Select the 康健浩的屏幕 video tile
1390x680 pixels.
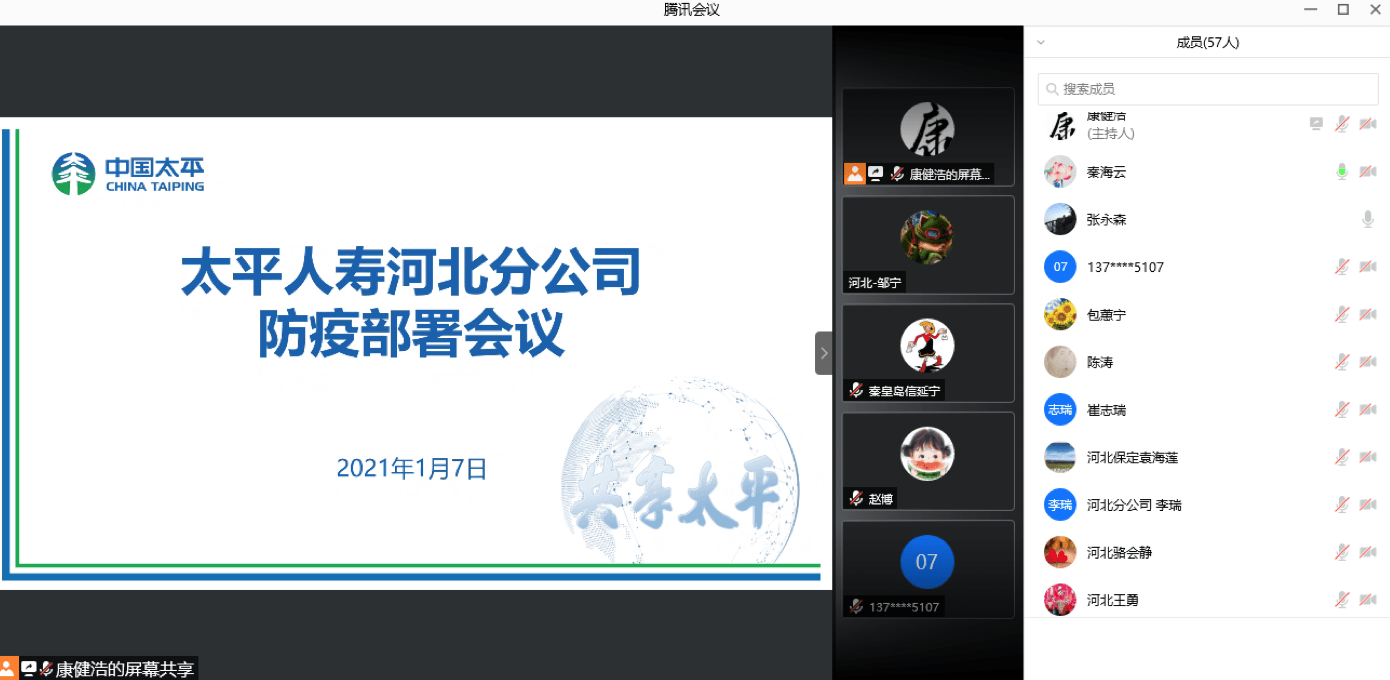[928, 137]
